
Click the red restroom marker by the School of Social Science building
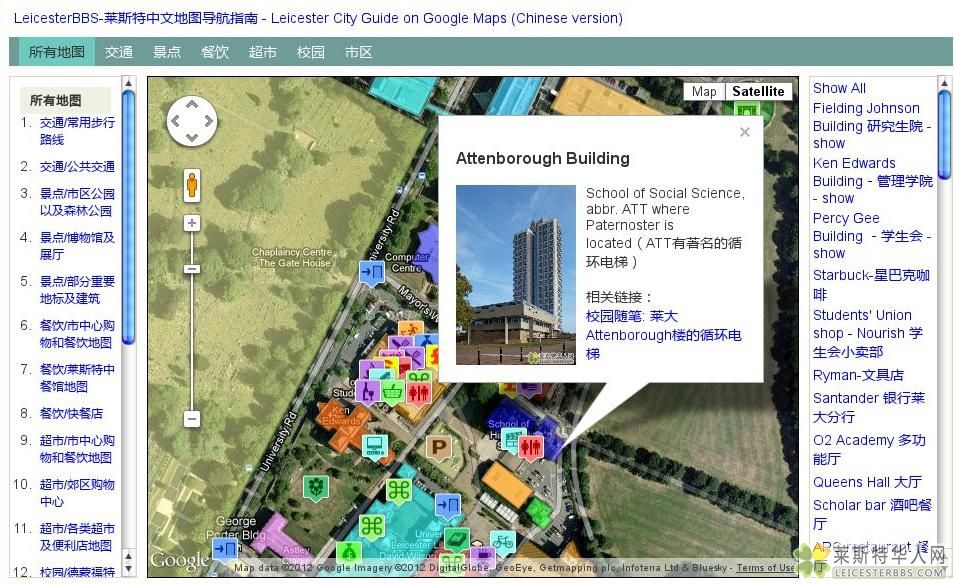532,446
